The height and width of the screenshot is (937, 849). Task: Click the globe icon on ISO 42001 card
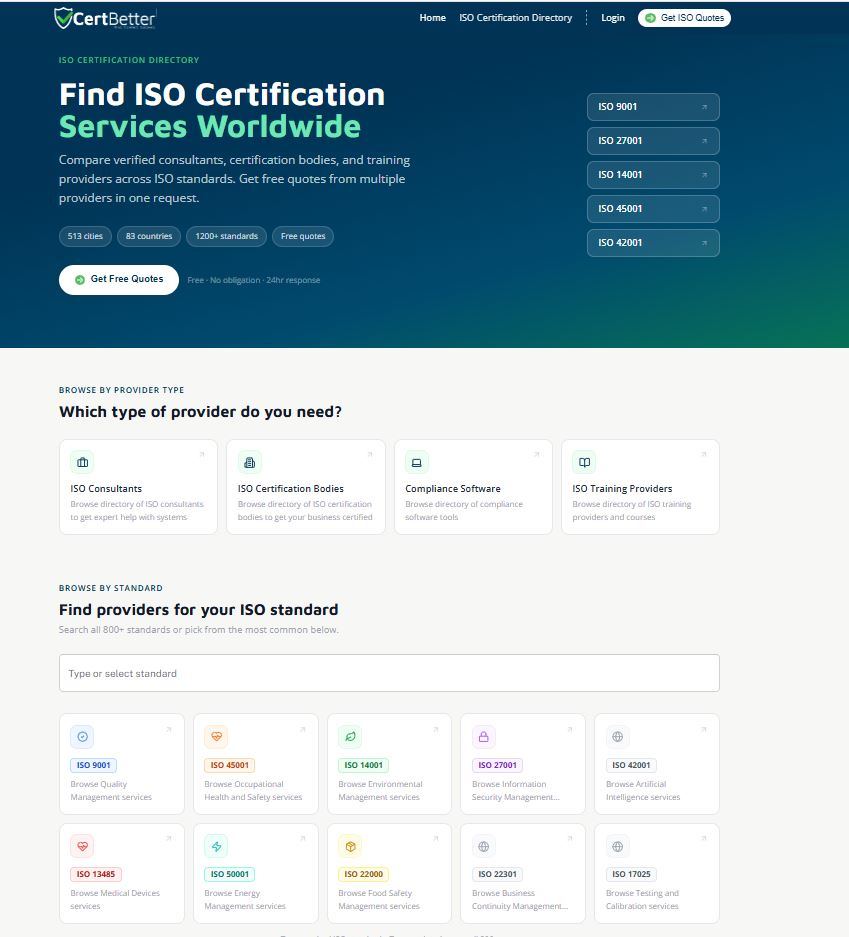pos(618,737)
